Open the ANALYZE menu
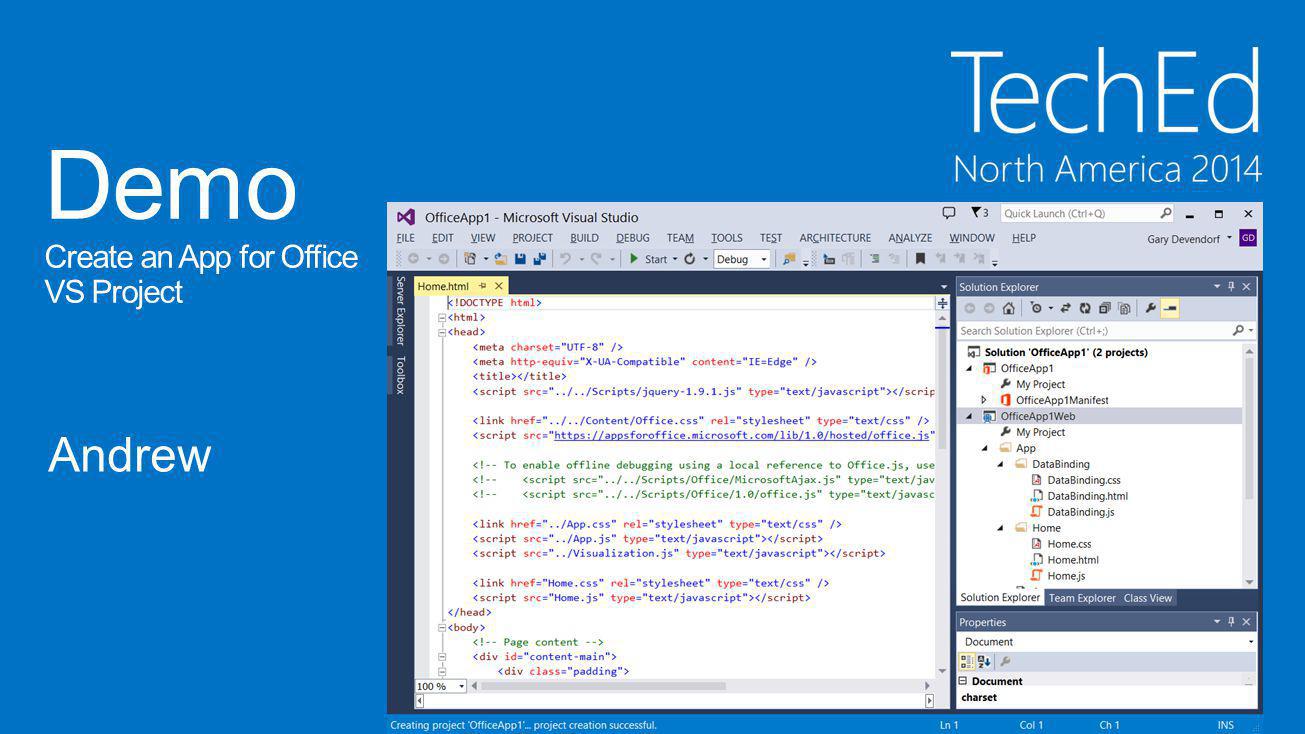 pyautogui.click(x=910, y=238)
